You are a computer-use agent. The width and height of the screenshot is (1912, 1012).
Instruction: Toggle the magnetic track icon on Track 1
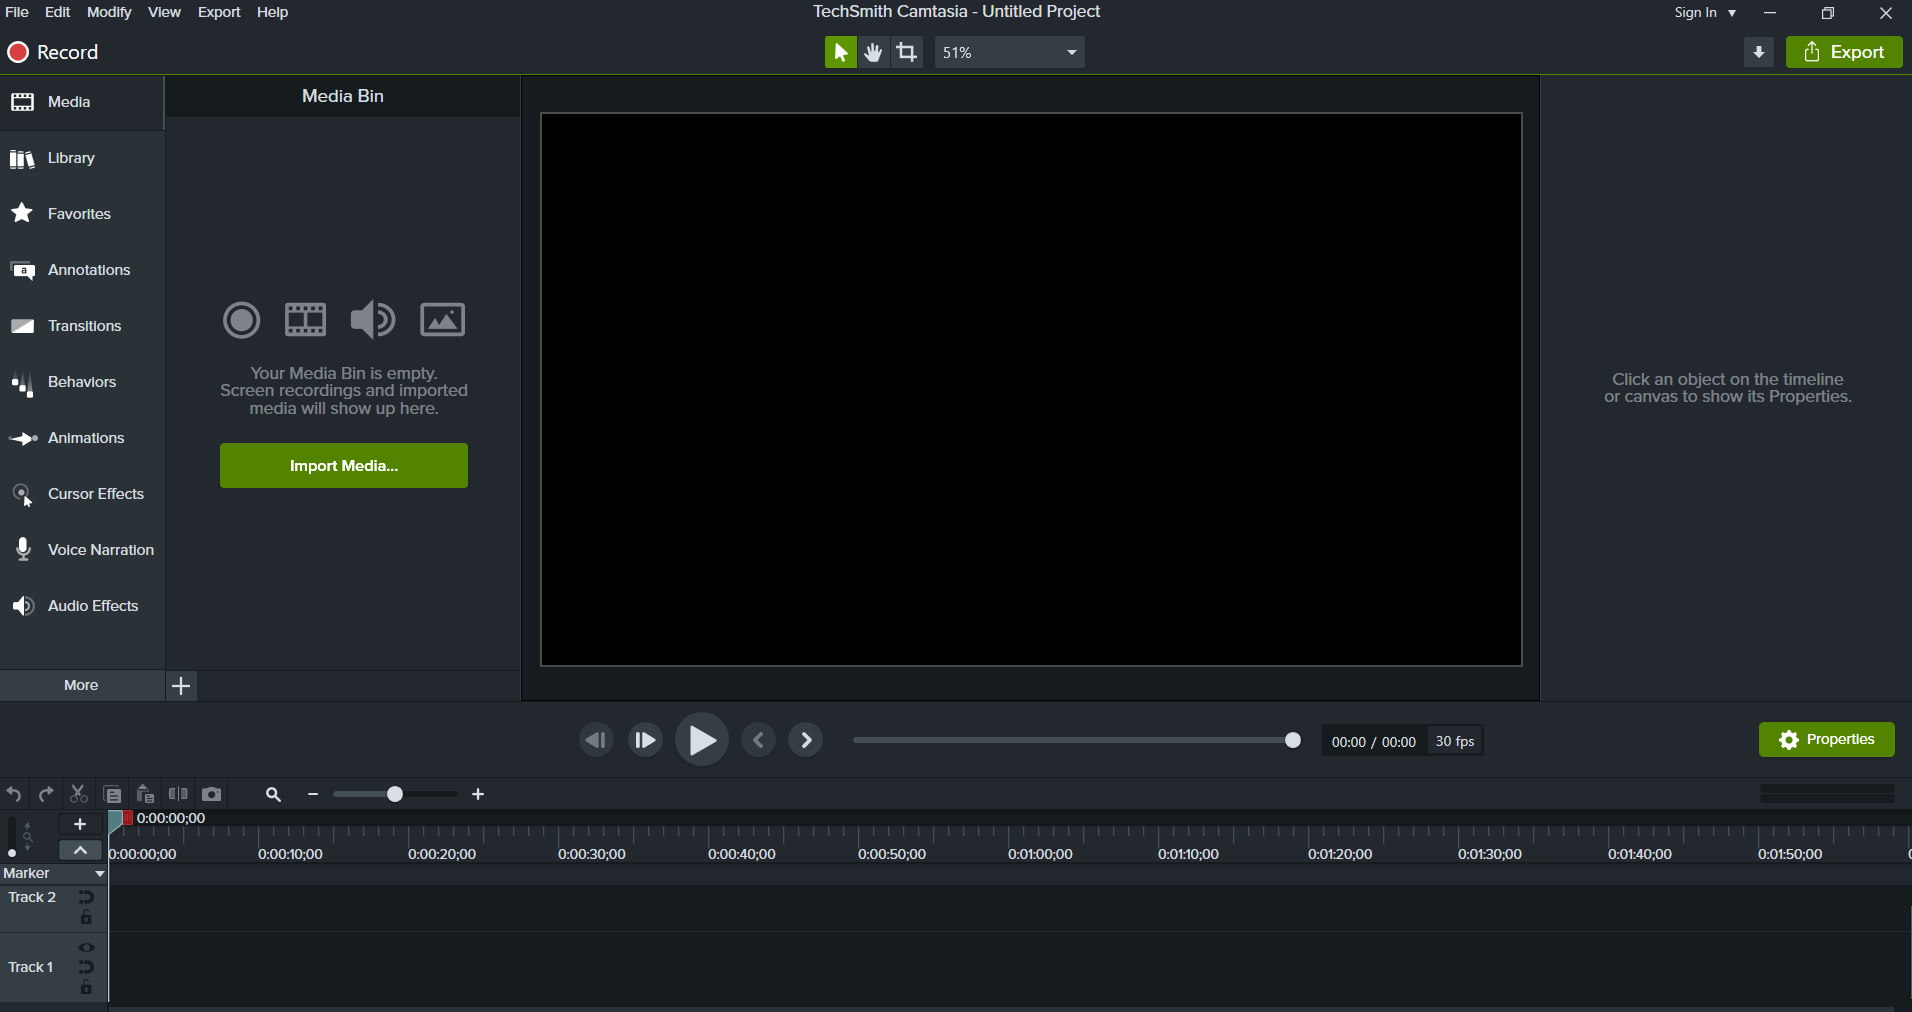pos(86,967)
